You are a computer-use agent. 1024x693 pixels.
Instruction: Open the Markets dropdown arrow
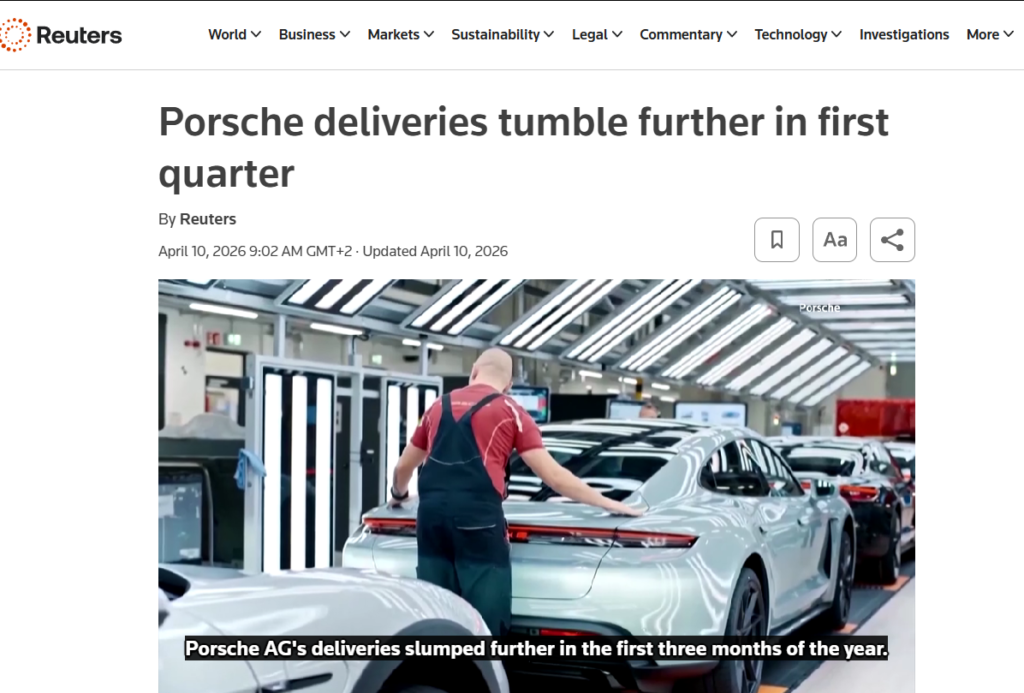(428, 35)
